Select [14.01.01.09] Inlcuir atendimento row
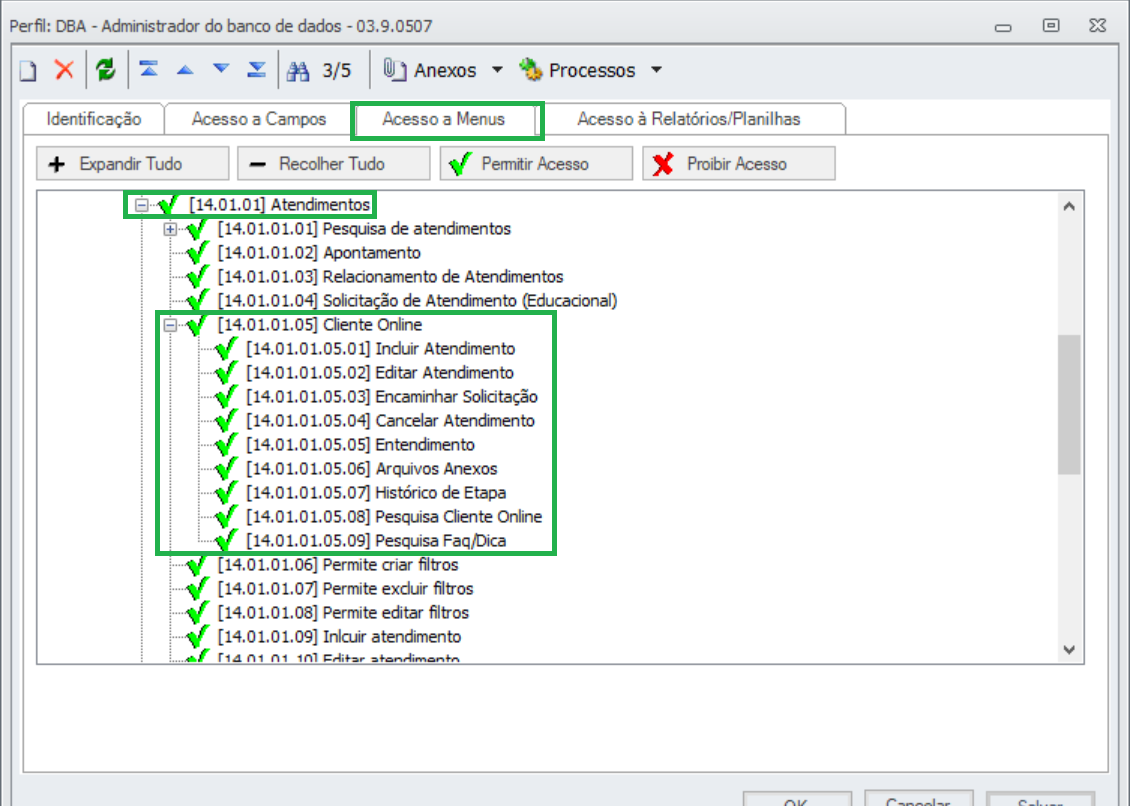1130x806 pixels. click(x=339, y=637)
